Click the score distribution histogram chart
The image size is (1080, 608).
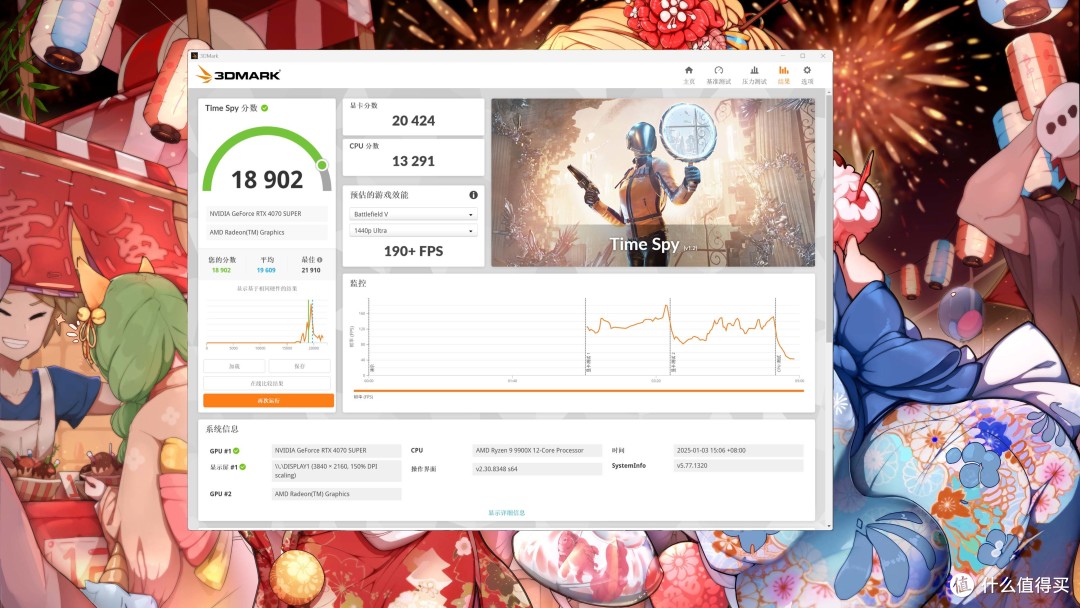coord(267,323)
